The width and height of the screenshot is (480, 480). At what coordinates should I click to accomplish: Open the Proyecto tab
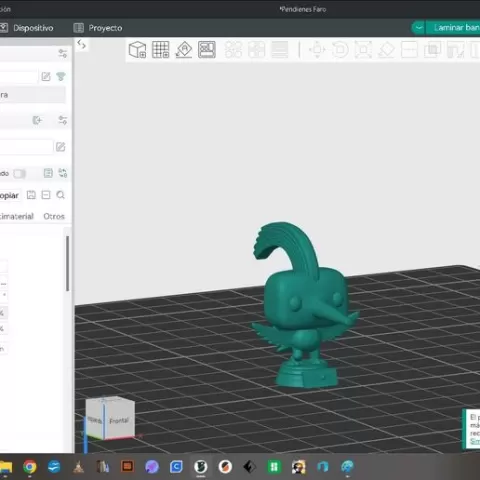(98, 28)
